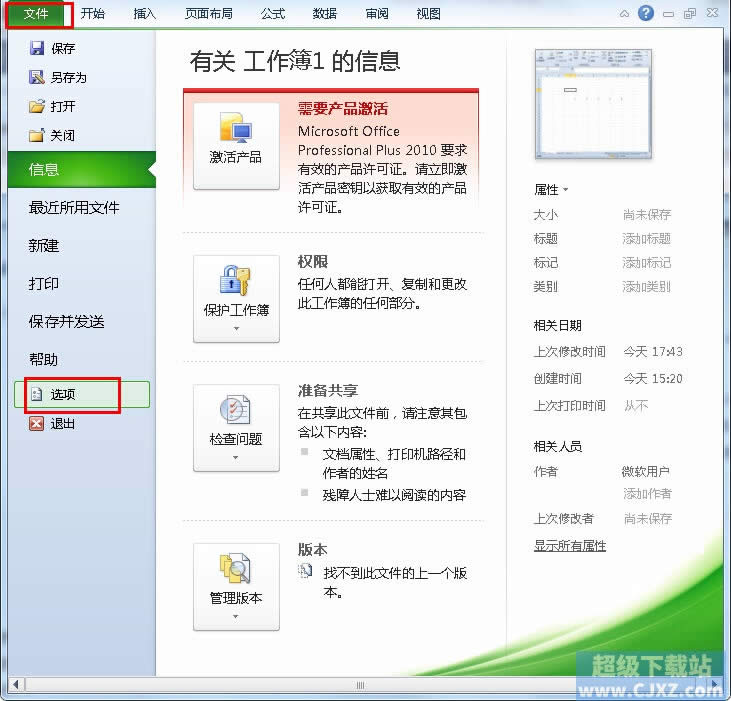Click the Help question mark icon
This screenshot has height=701, width=731.
[646, 13]
